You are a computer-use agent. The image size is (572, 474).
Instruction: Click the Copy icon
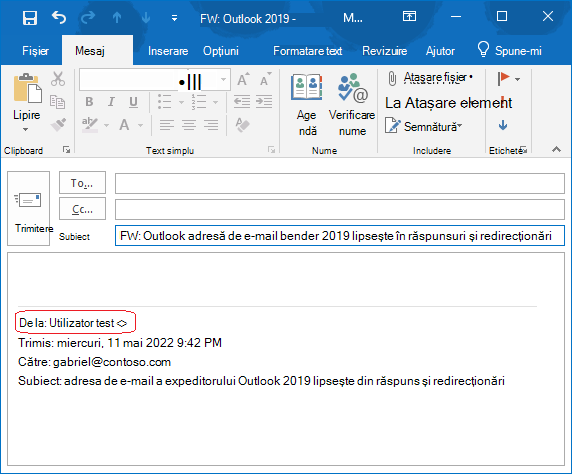click(x=58, y=102)
